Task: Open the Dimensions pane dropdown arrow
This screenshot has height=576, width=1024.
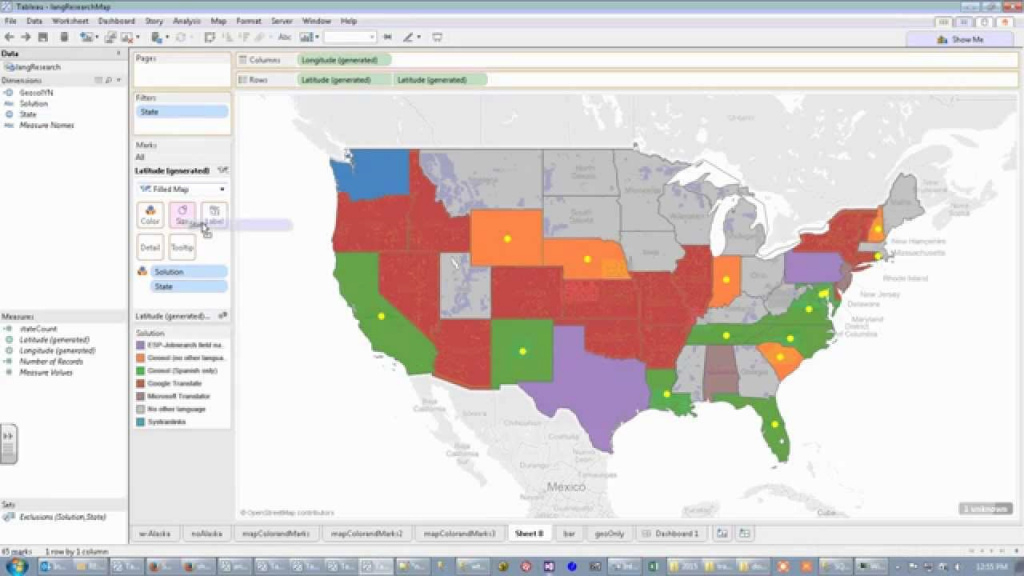Action: 119,79
